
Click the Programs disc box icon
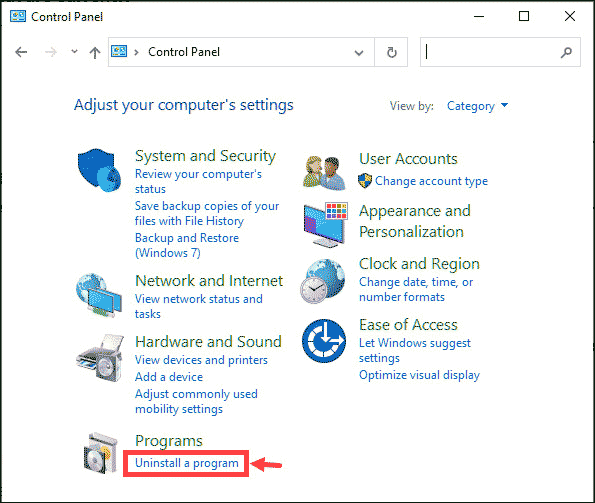point(100,452)
